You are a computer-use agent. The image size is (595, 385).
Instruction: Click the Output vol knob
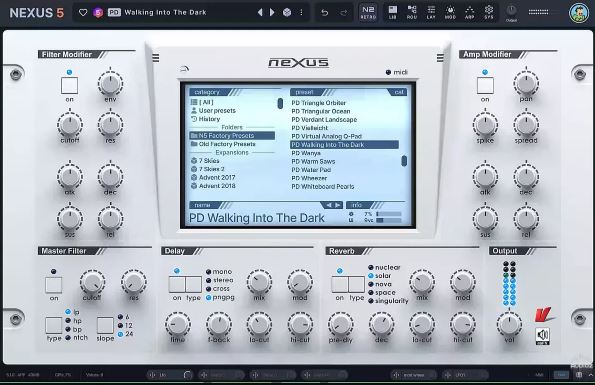click(x=509, y=324)
